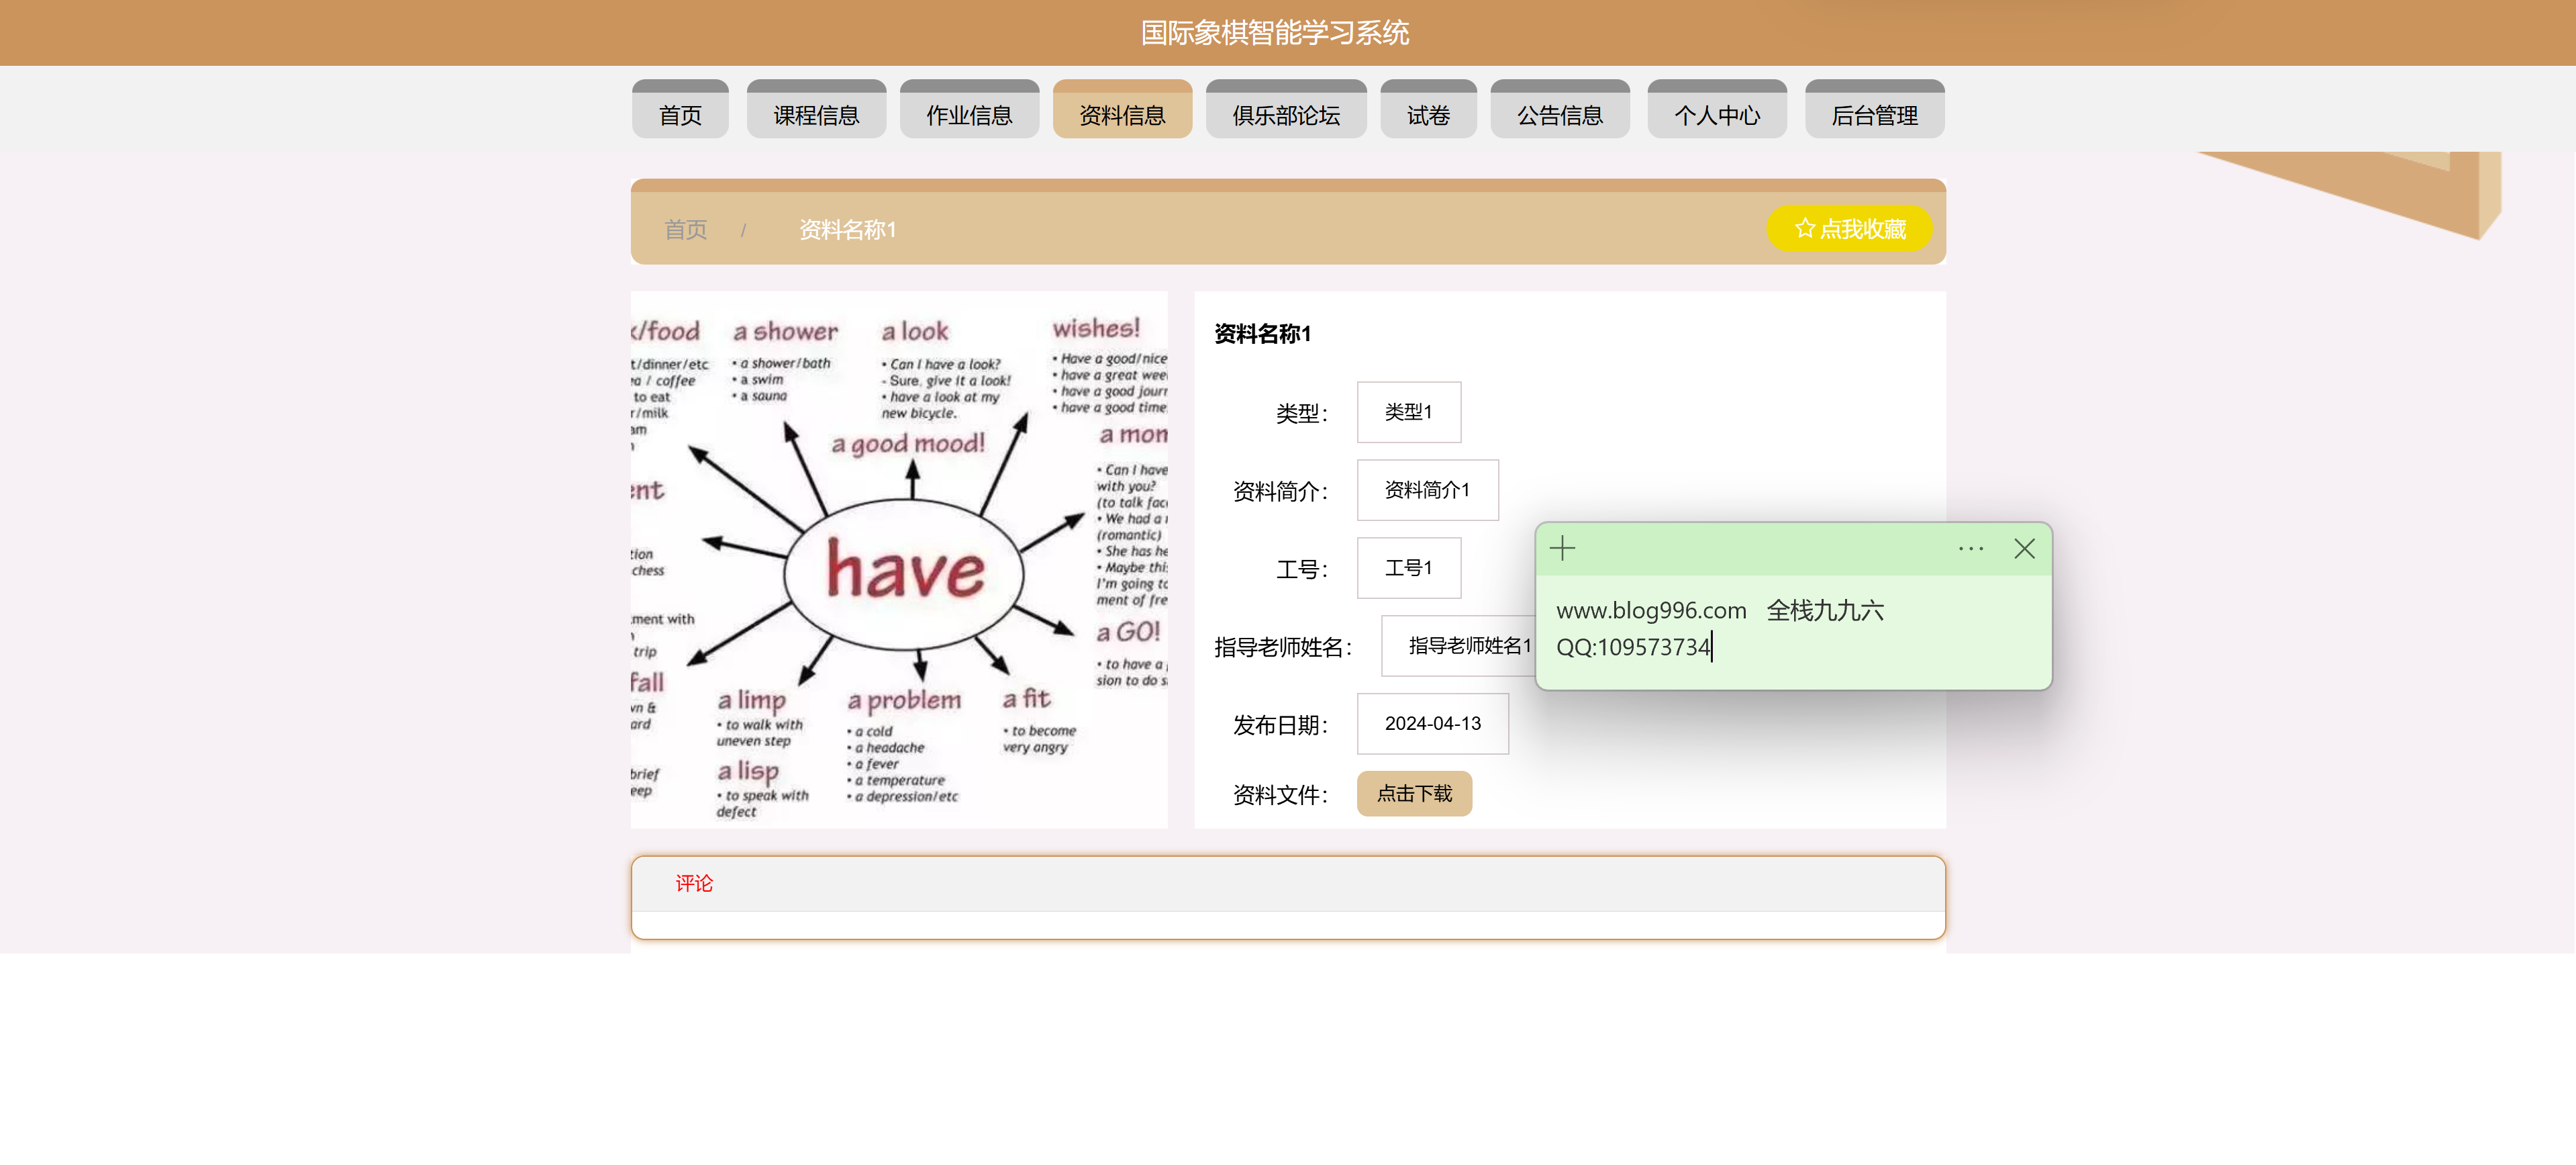The image size is (2576, 1165).
Task: Click the 首页 breadcrumb link
Action: (x=685, y=230)
